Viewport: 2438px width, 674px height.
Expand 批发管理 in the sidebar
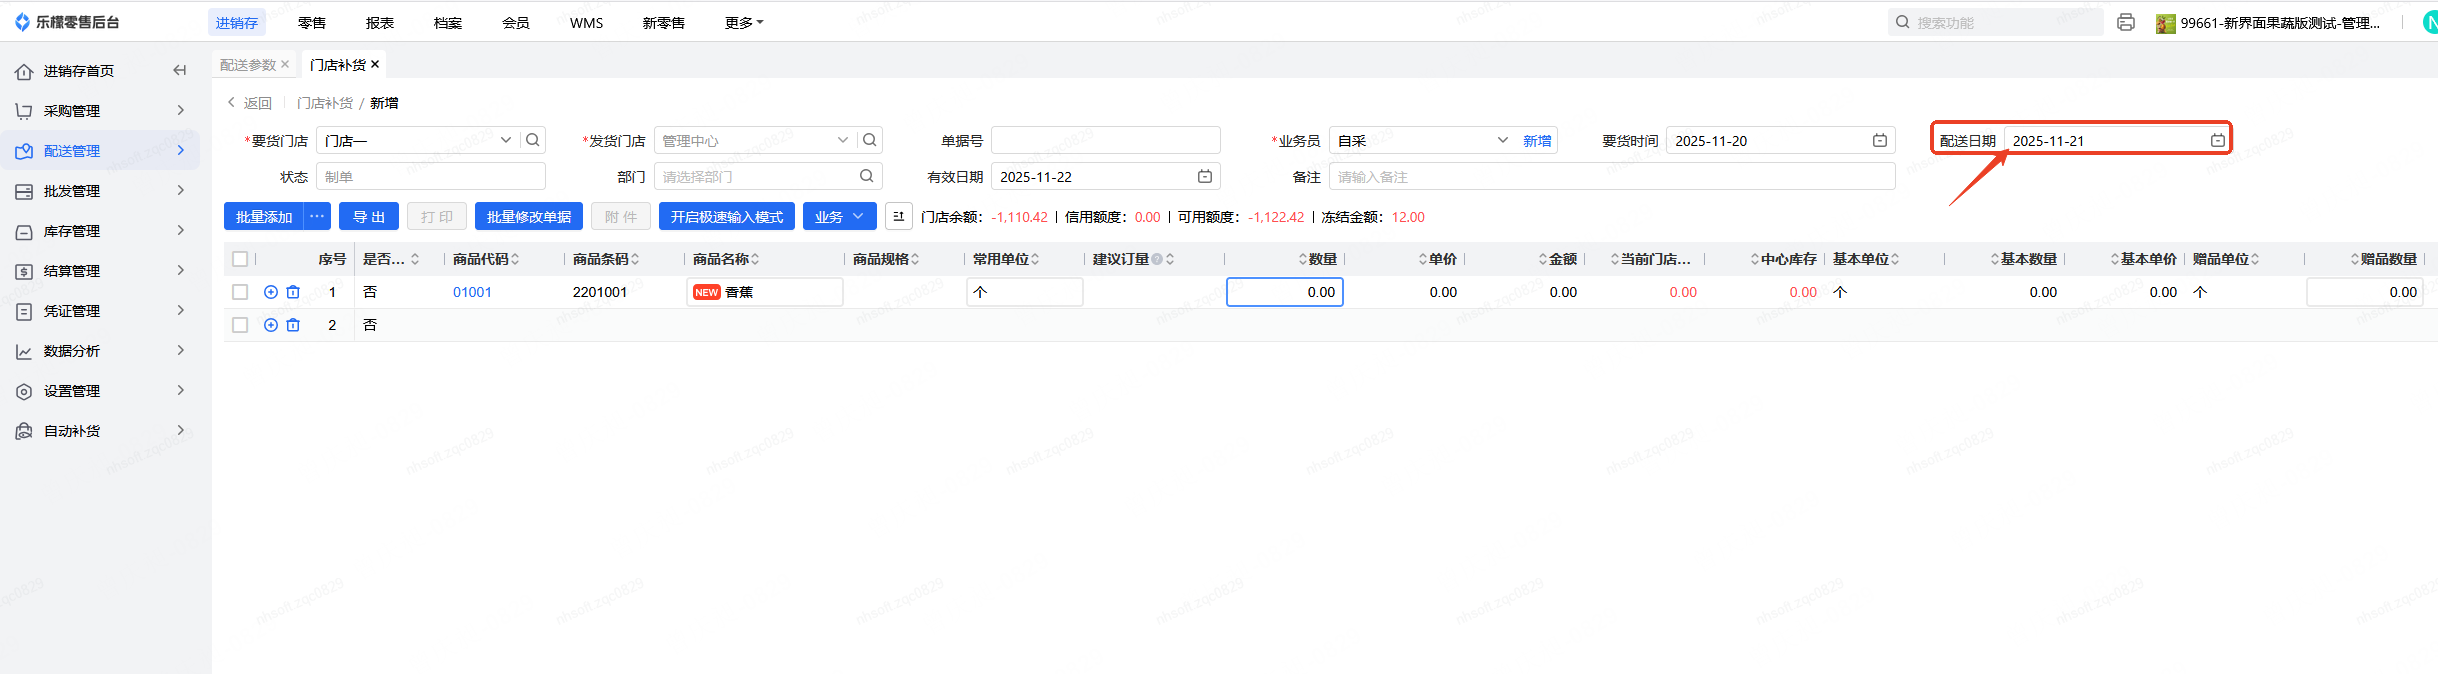click(x=180, y=190)
